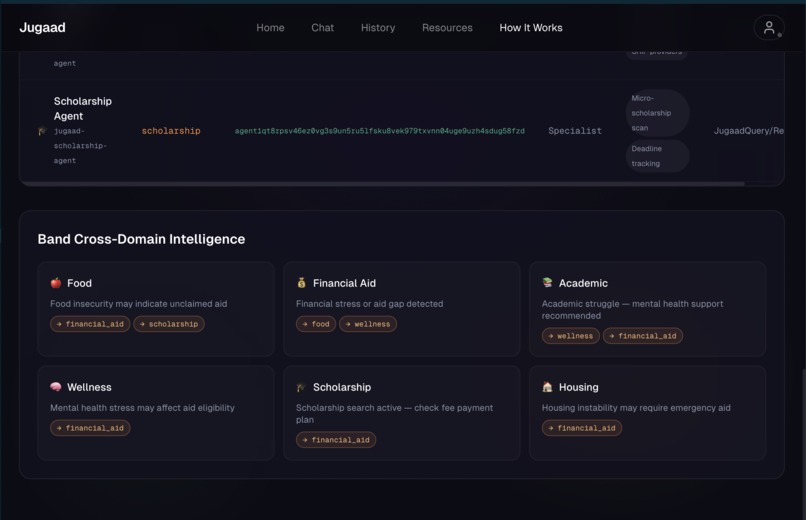
Task: Click 'Food insecurity may indicate unclaimed aid' text
Action: click(x=138, y=304)
